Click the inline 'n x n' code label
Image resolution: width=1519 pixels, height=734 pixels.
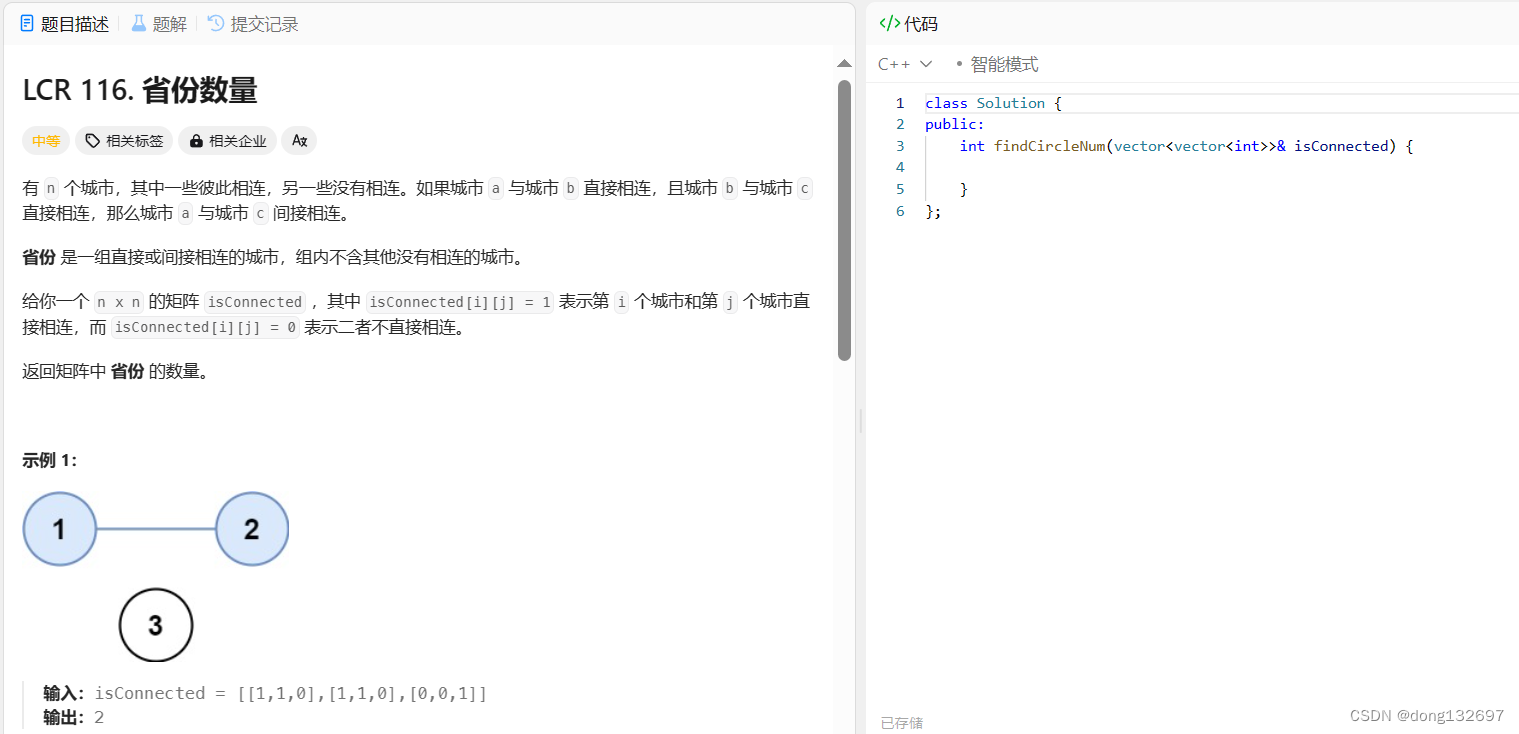pos(119,302)
